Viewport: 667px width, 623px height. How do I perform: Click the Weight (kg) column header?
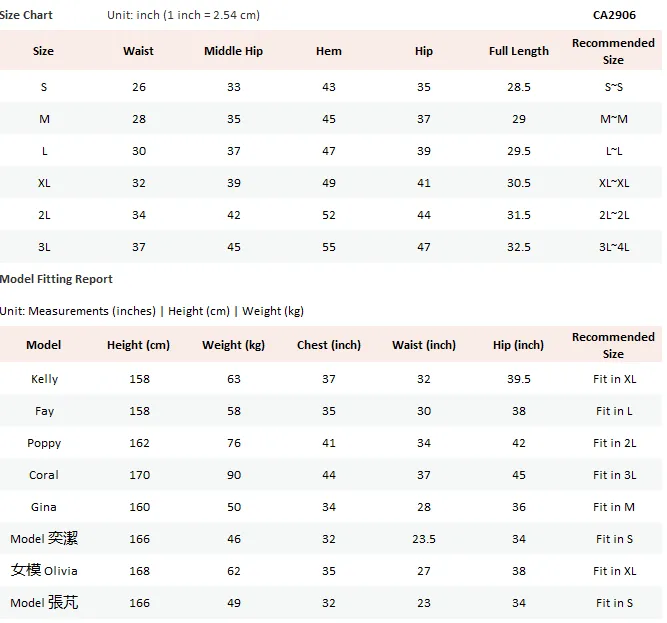tap(234, 345)
